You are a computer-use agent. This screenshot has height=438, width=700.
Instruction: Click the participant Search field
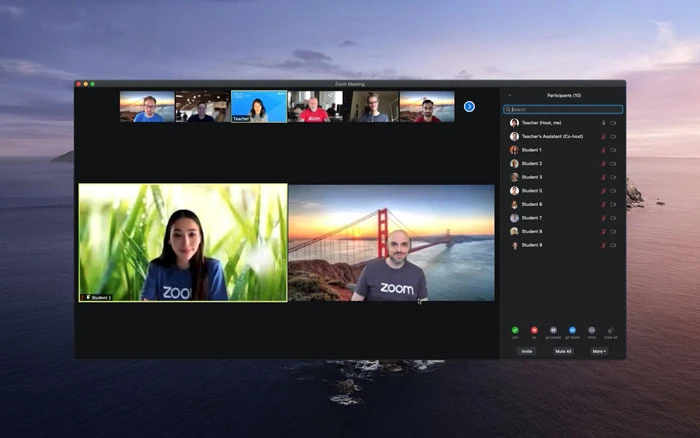(x=563, y=109)
